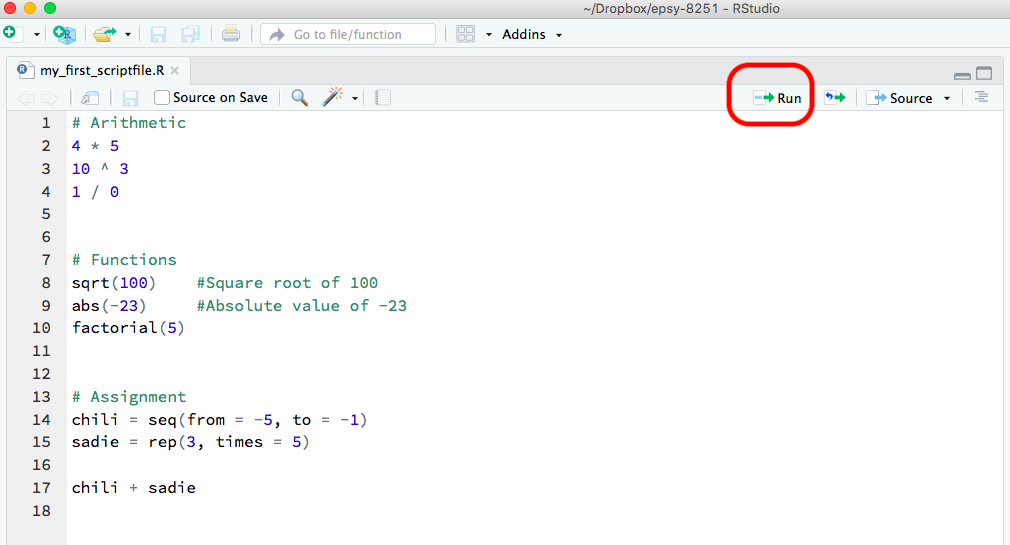Re-run the previous code region
The height and width of the screenshot is (545, 1010).
tap(834, 98)
